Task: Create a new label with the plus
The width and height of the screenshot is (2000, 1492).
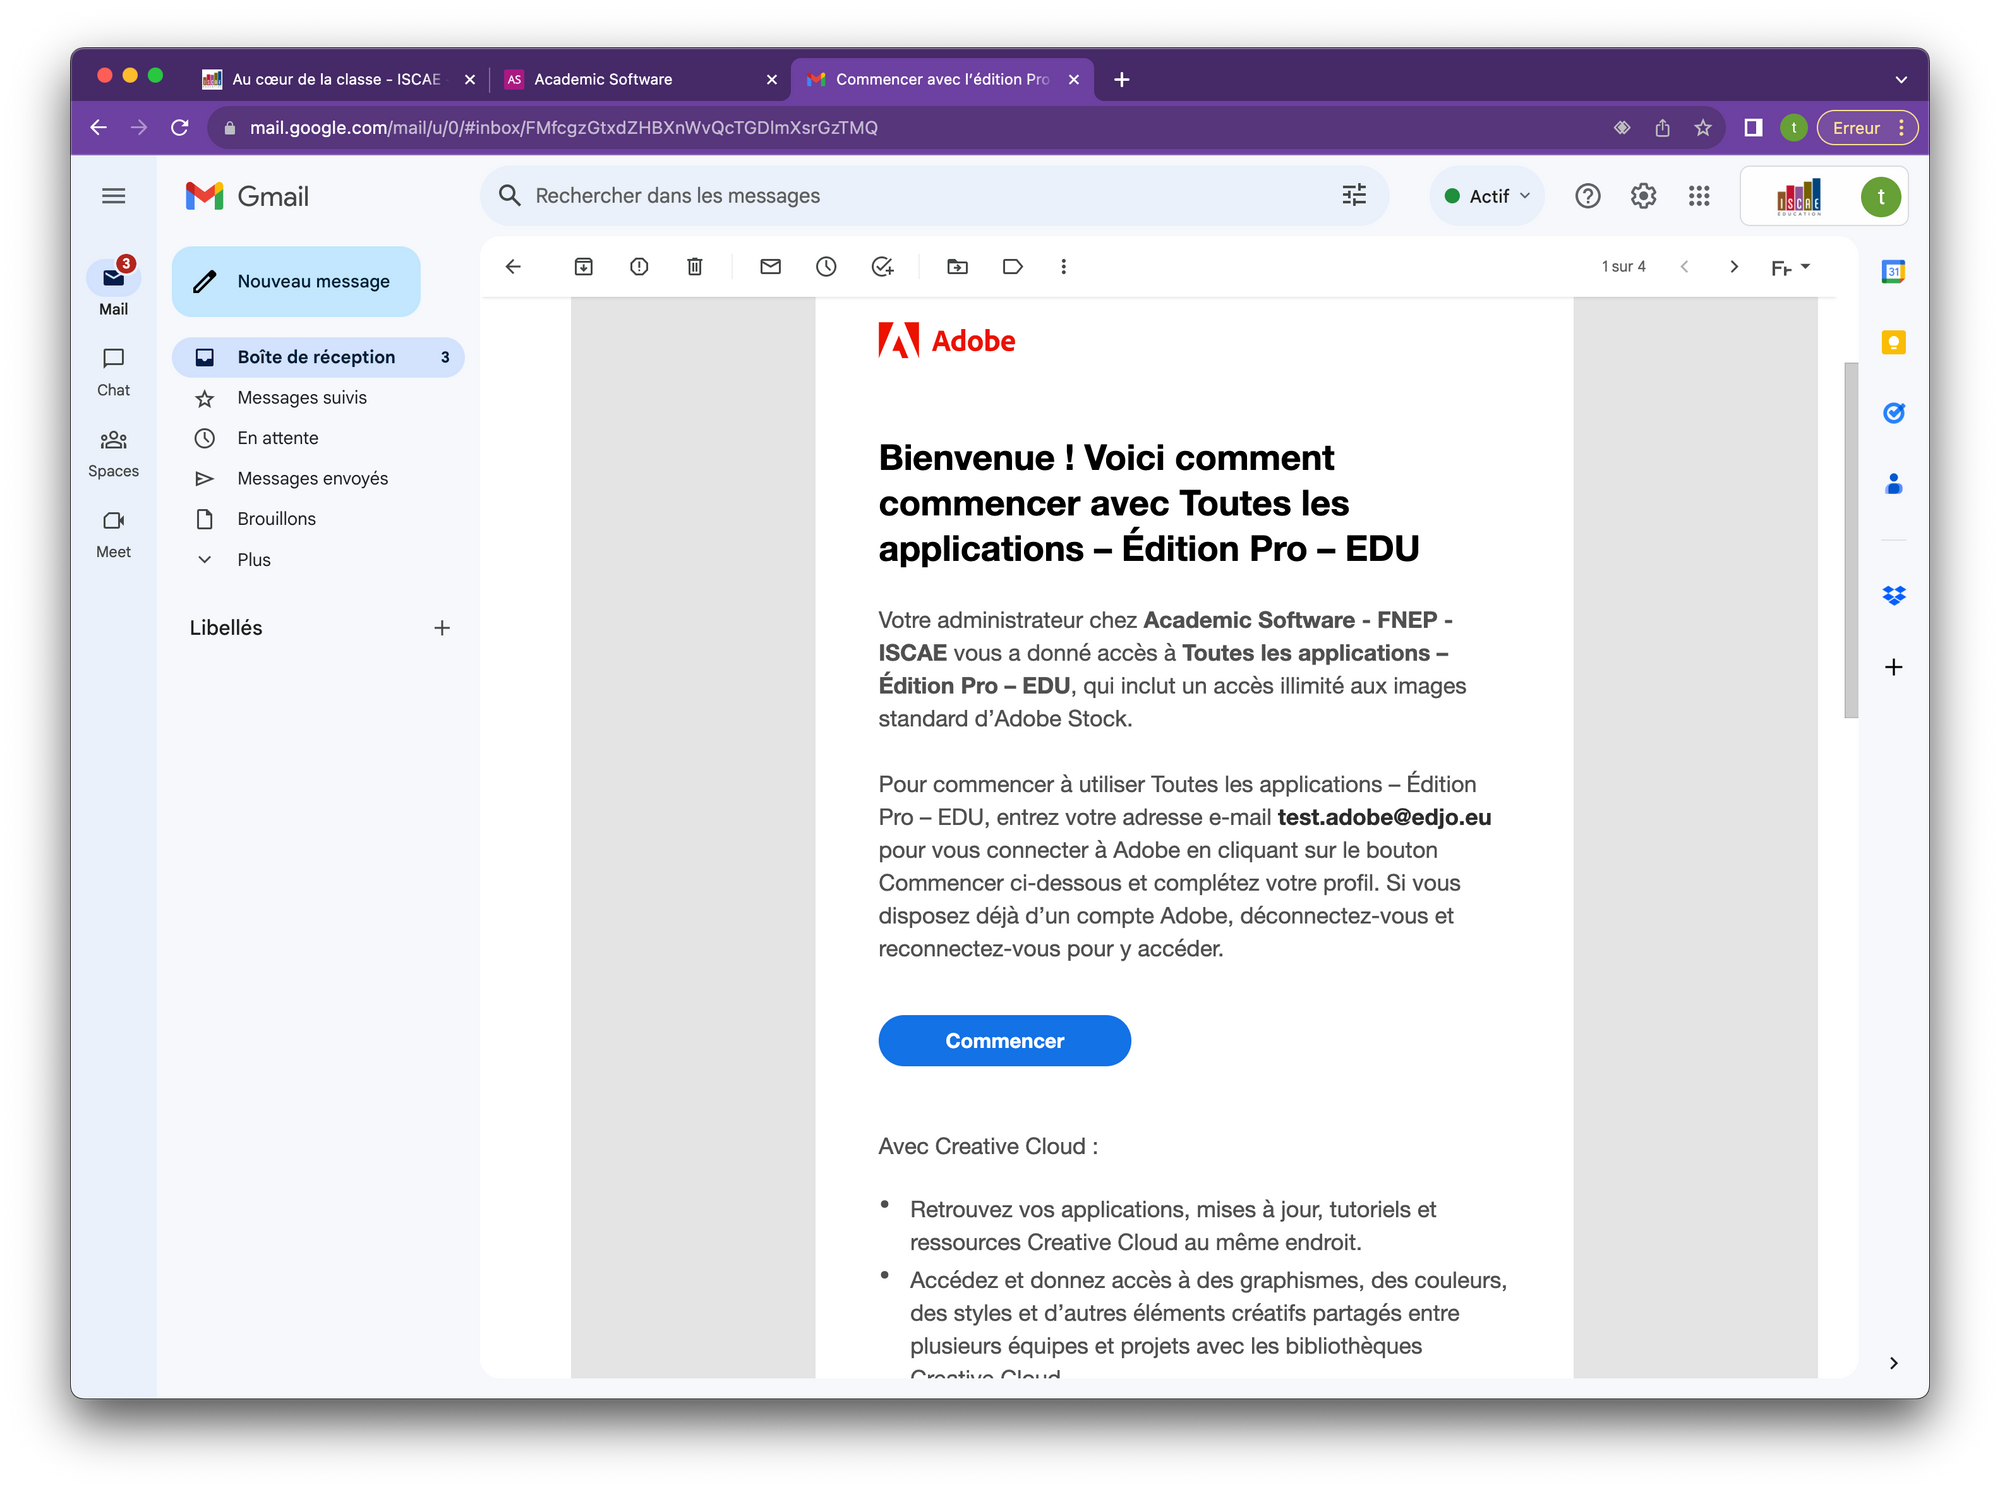Action: (x=442, y=628)
